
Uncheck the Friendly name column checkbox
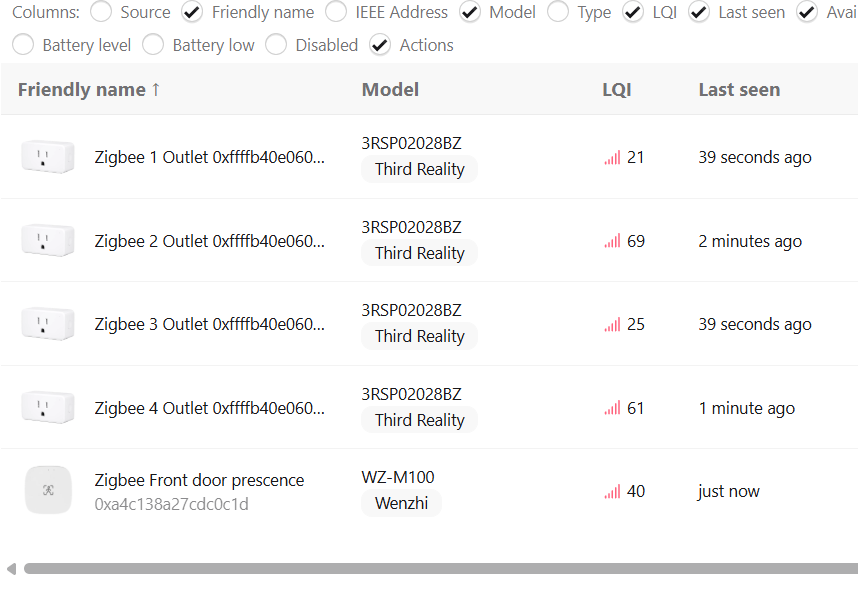(193, 12)
